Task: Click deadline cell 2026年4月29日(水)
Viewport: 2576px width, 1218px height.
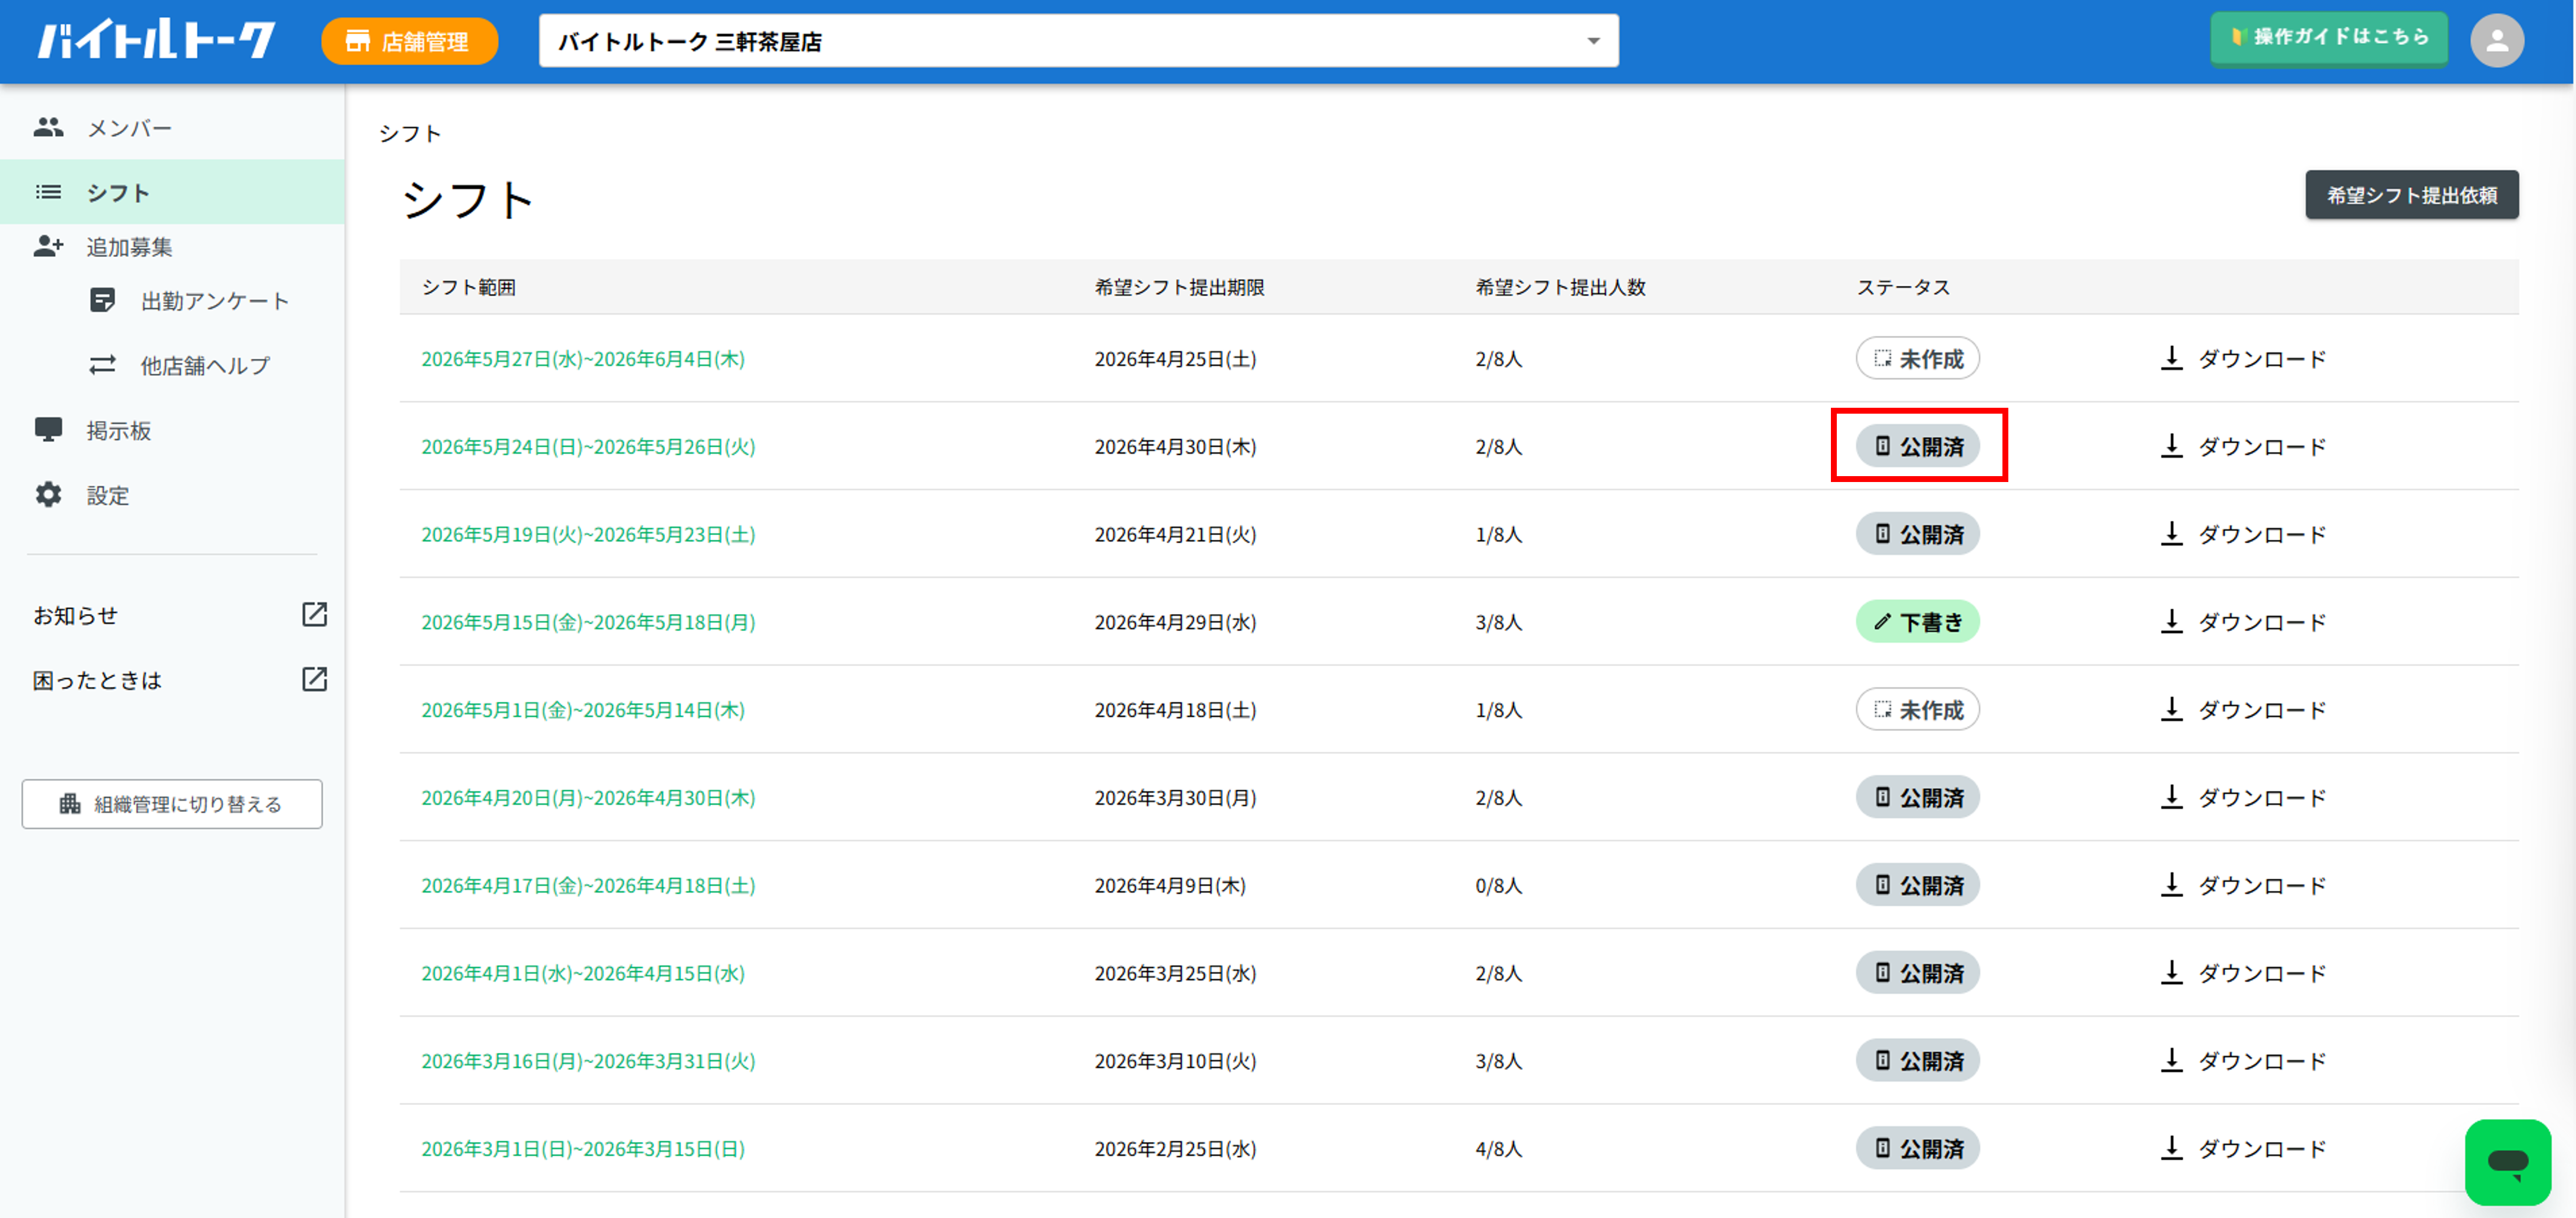Action: coord(1175,622)
